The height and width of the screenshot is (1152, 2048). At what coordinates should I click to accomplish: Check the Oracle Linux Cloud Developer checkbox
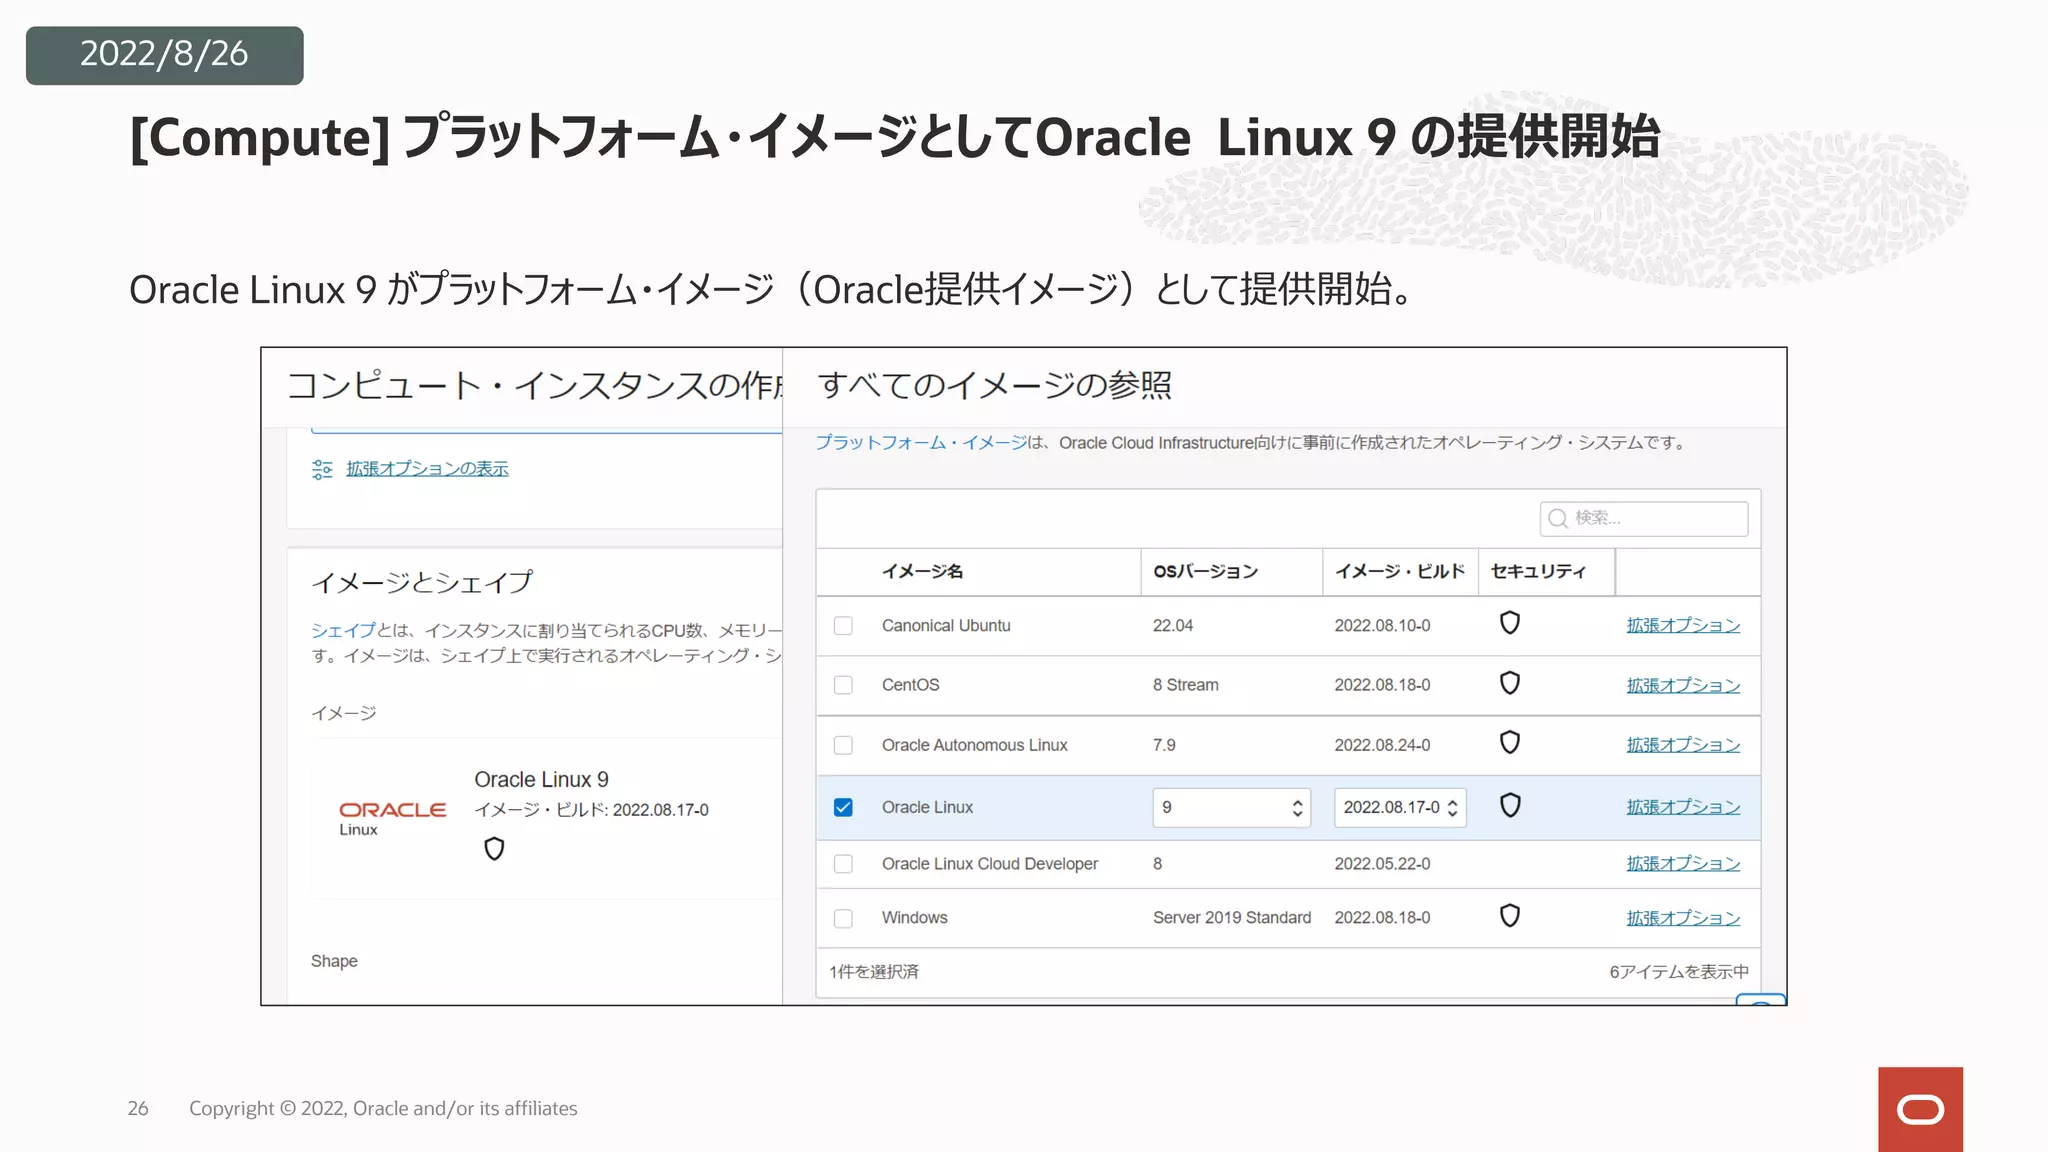click(x=843, y=864)
